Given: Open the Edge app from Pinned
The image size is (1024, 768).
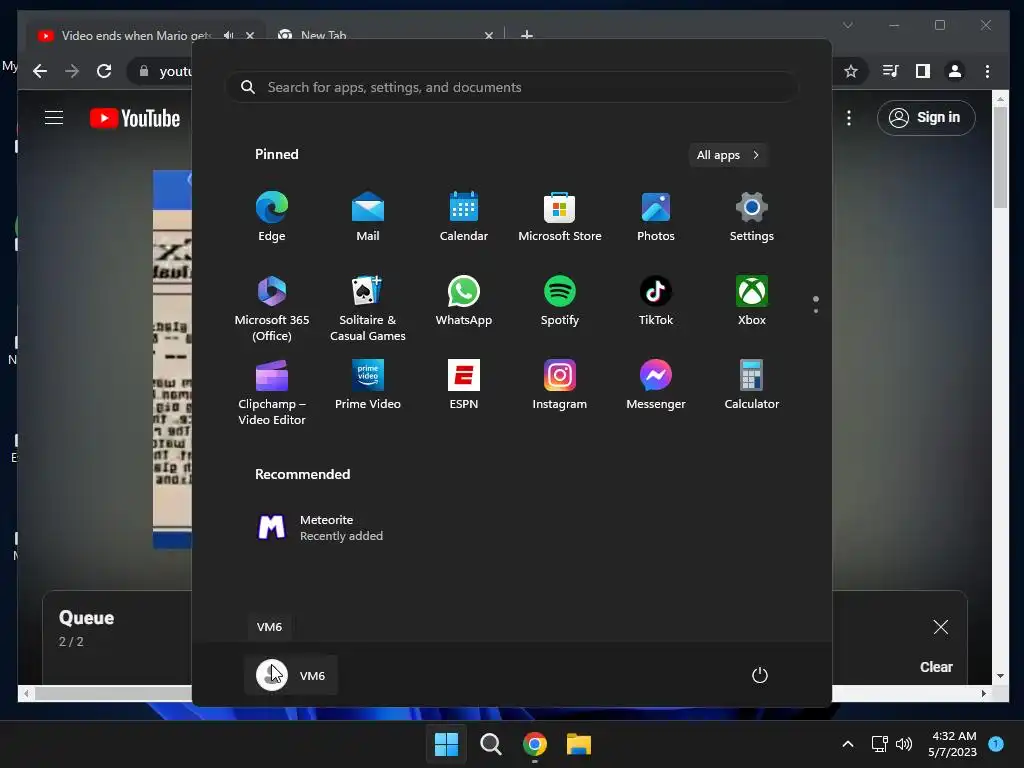Looking at the screenshot, I should (272, 216).
